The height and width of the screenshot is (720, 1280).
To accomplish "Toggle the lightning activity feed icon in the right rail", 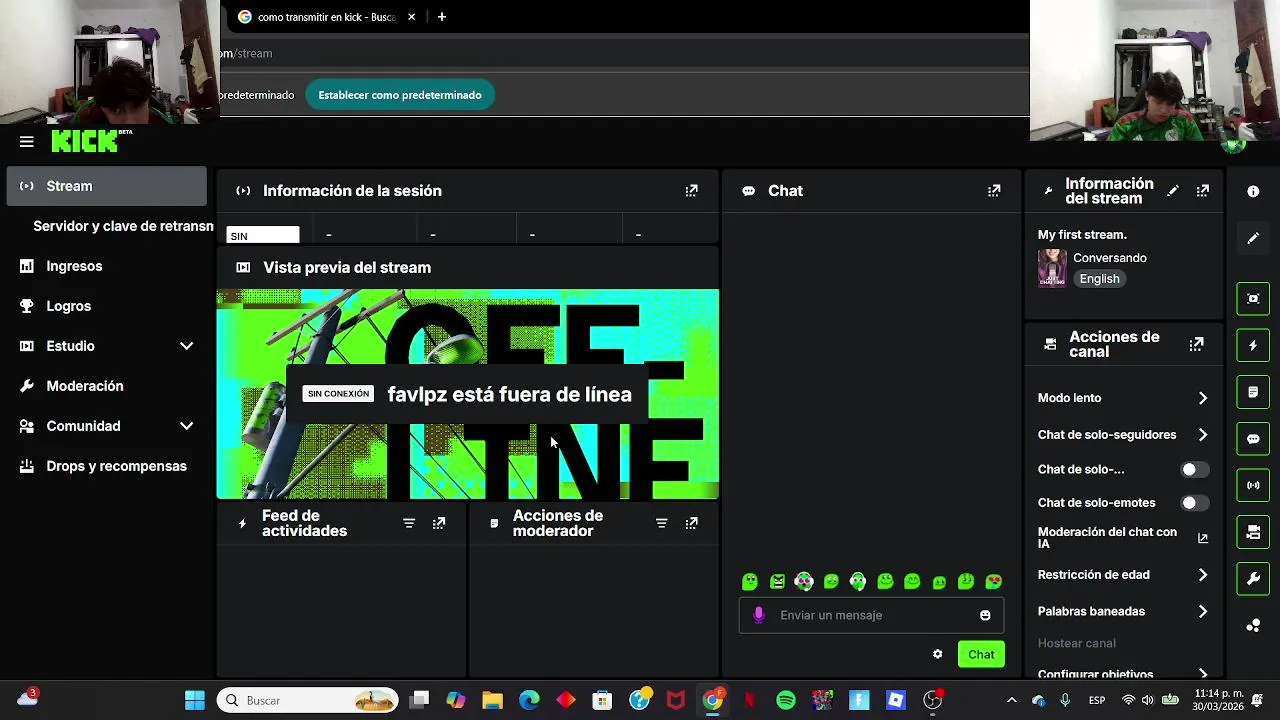I will [x=1253, y=345].
